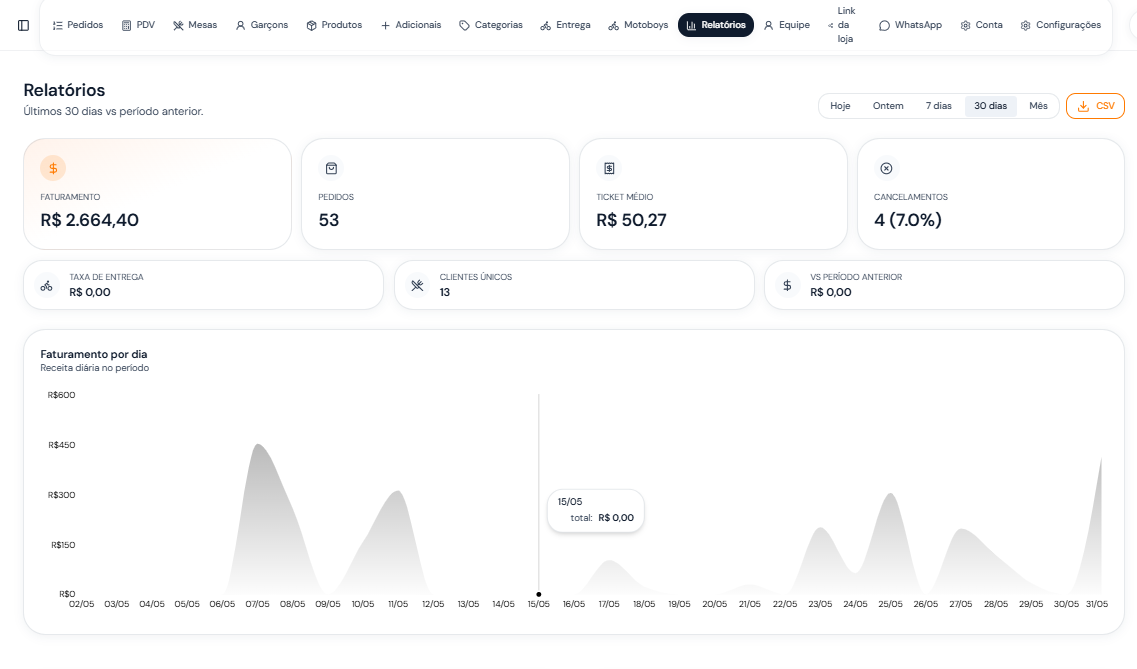The image size is (1137, 669).
Task: Click the 4 (7.0%) cancellations value
Action: (x=908, y=220)
